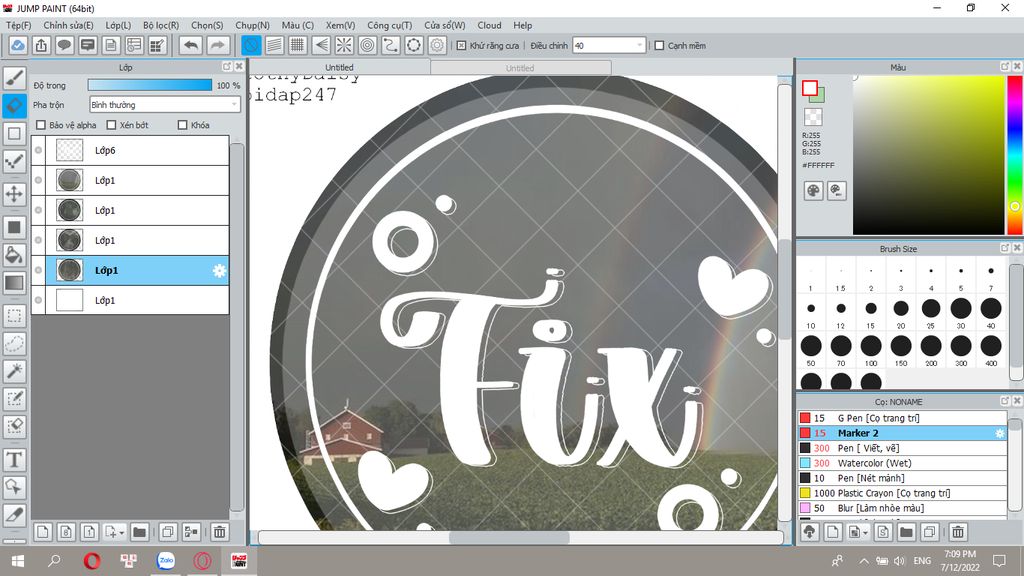Image resolution: width=1024 pixels, height=576 pixels.
Task: Undock the Lớp panel with its float icon
Action: click(227, 67)
